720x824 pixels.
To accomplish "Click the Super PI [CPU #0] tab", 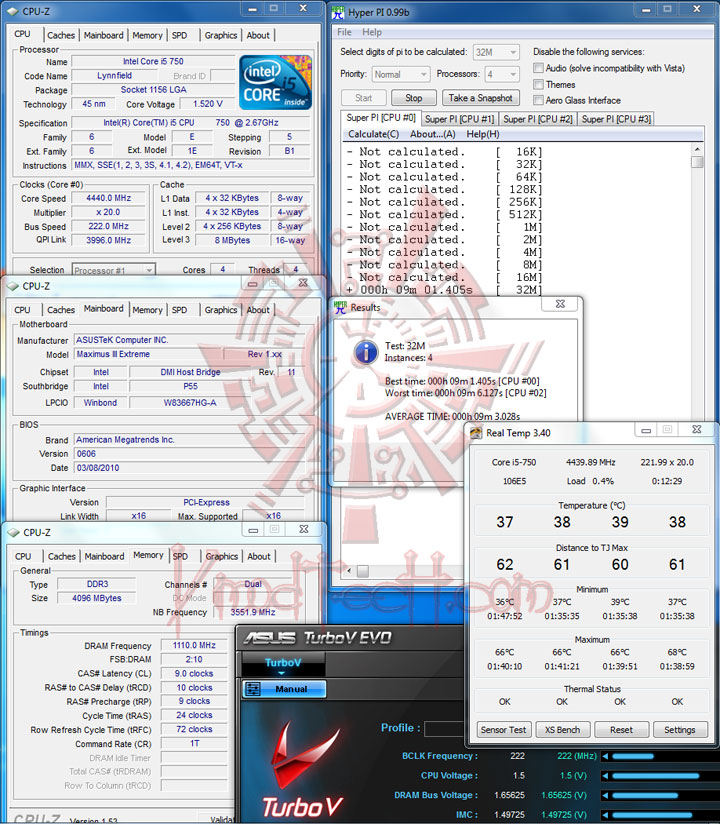I will [x=380, y=118].
